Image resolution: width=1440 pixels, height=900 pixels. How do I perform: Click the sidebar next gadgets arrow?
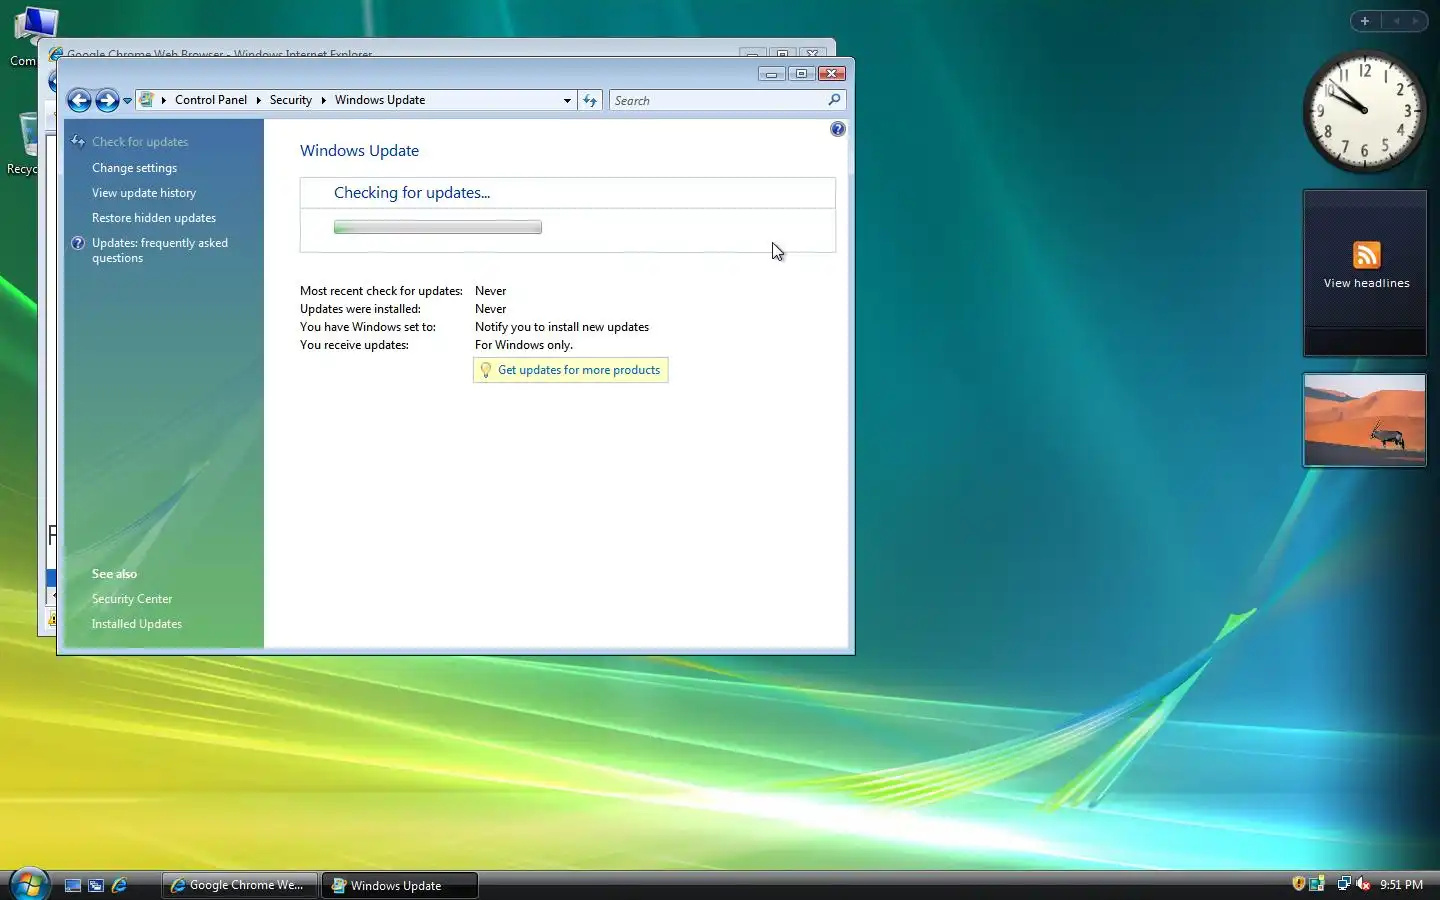(1416, 21)
